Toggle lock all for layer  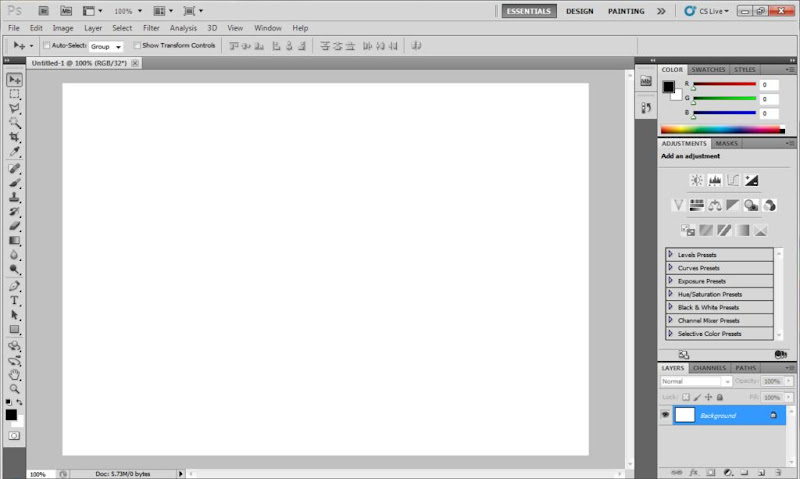(720, 397)
